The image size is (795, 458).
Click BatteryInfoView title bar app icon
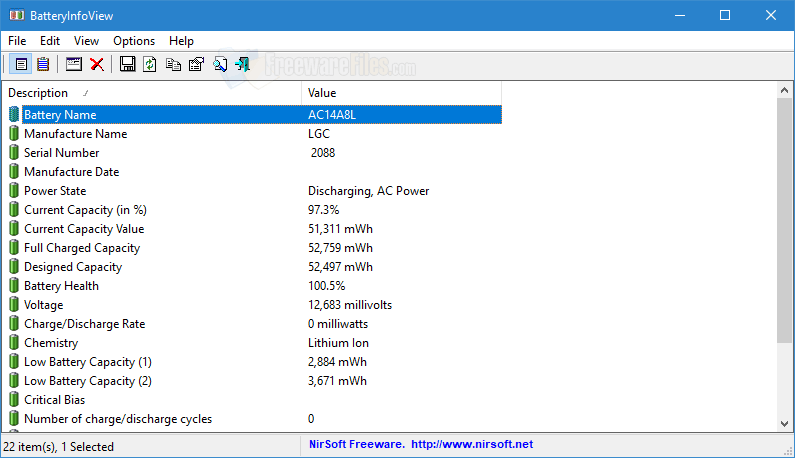point(17,15)
